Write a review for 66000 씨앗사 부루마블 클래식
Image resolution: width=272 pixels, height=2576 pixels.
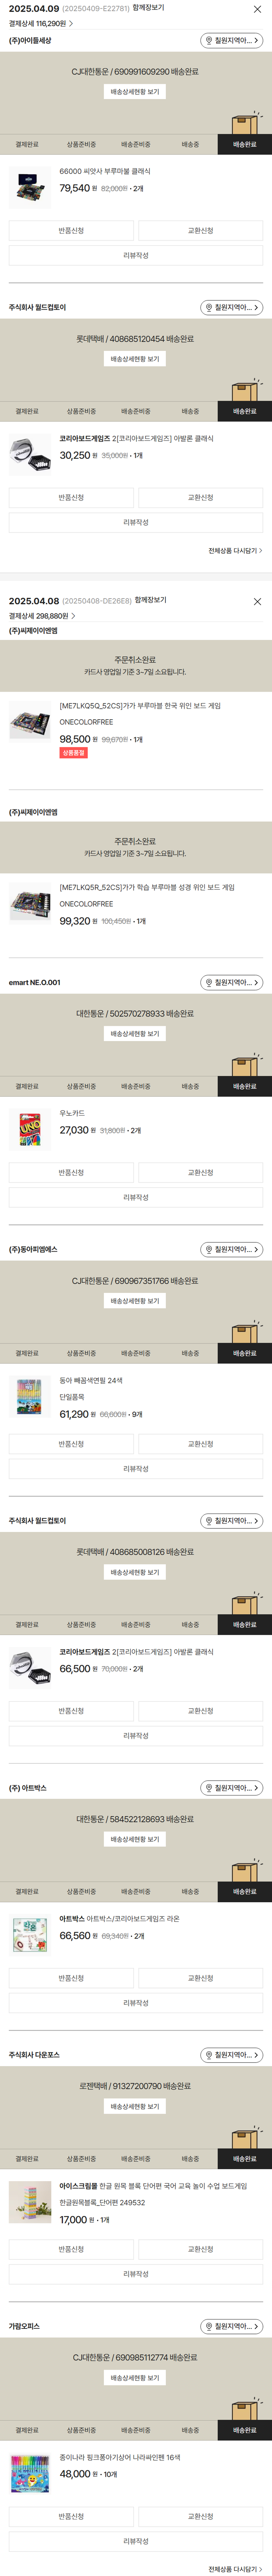pyautogui.click(x=136, y=256)
